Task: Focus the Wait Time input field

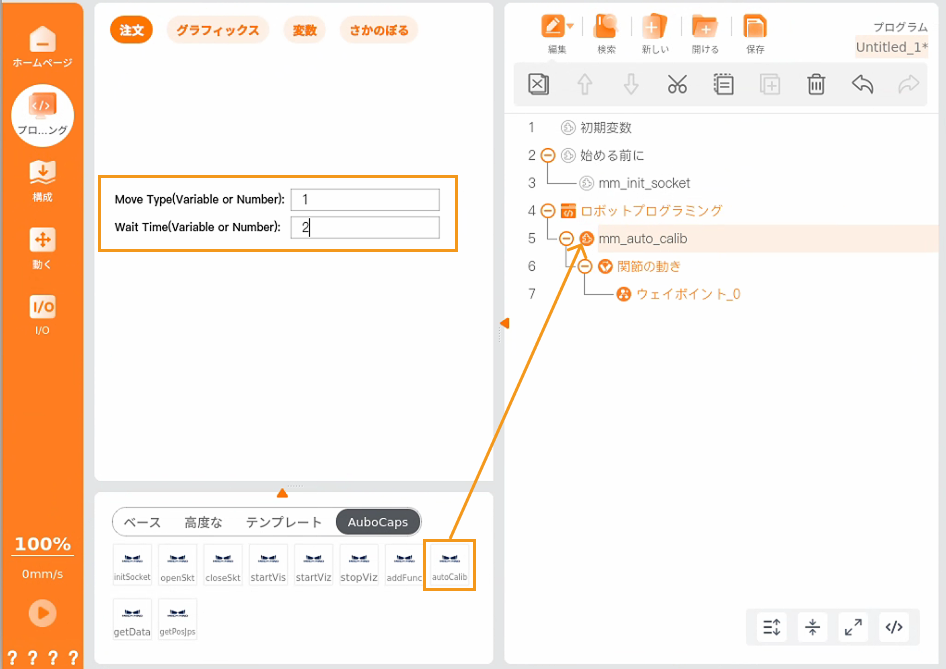Action: [365, 227]
